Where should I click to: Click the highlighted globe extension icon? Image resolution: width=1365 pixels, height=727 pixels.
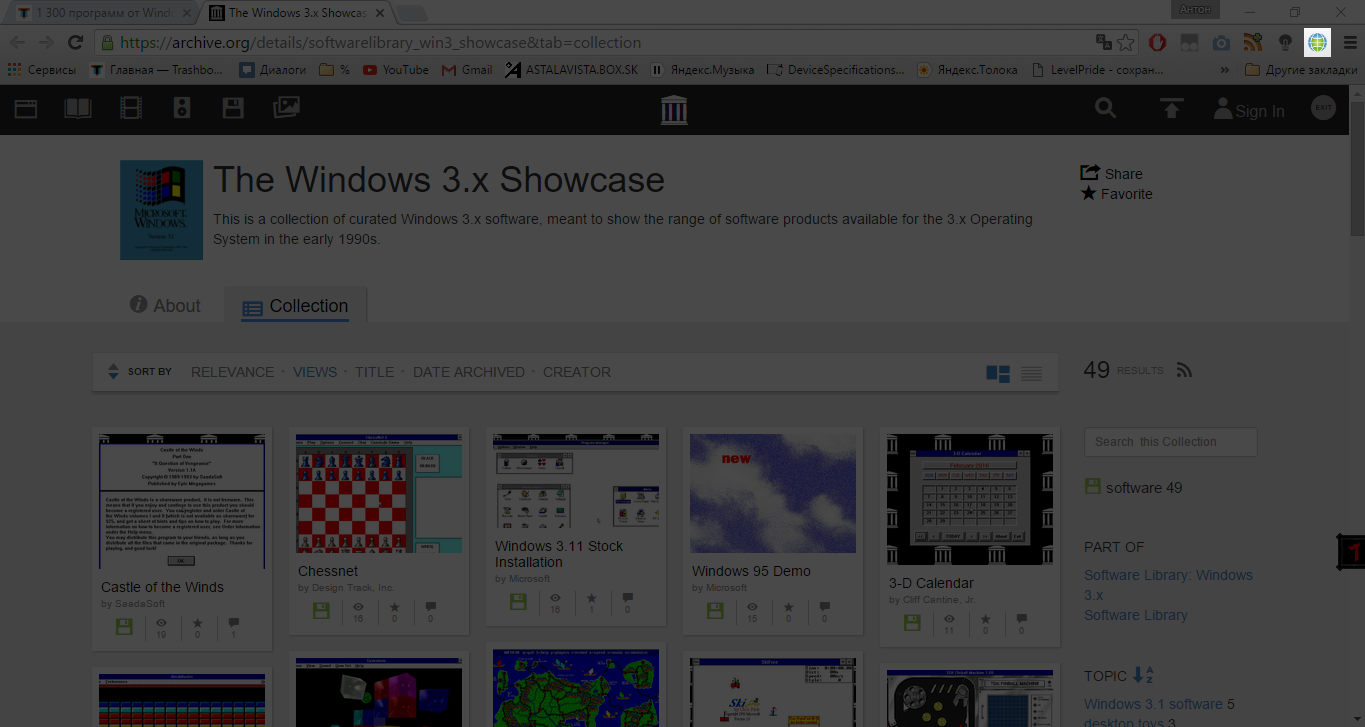1317,42
